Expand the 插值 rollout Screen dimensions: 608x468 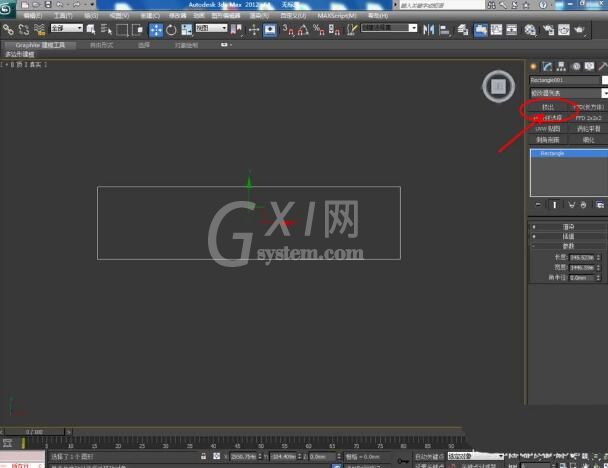pos(568,236)
